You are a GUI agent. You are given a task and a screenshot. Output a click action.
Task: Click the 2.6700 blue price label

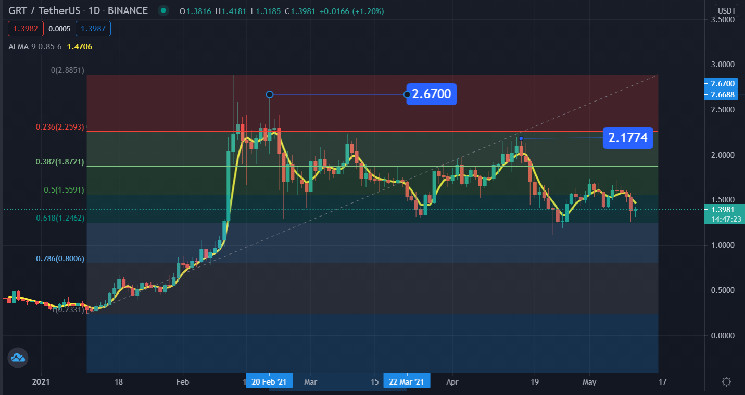tap(431, 94)
